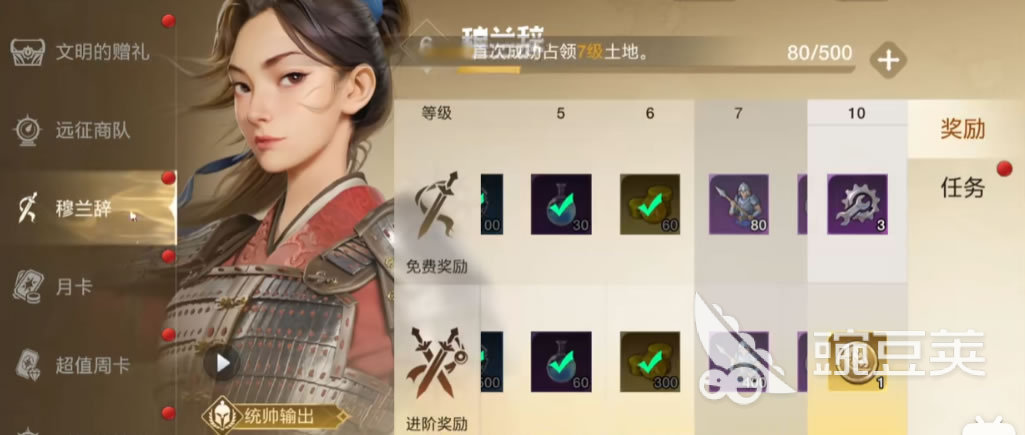
Task: Click the 进阶奖励 crossed swords icon
Action: pyautogui.click(x=437, y=364)
